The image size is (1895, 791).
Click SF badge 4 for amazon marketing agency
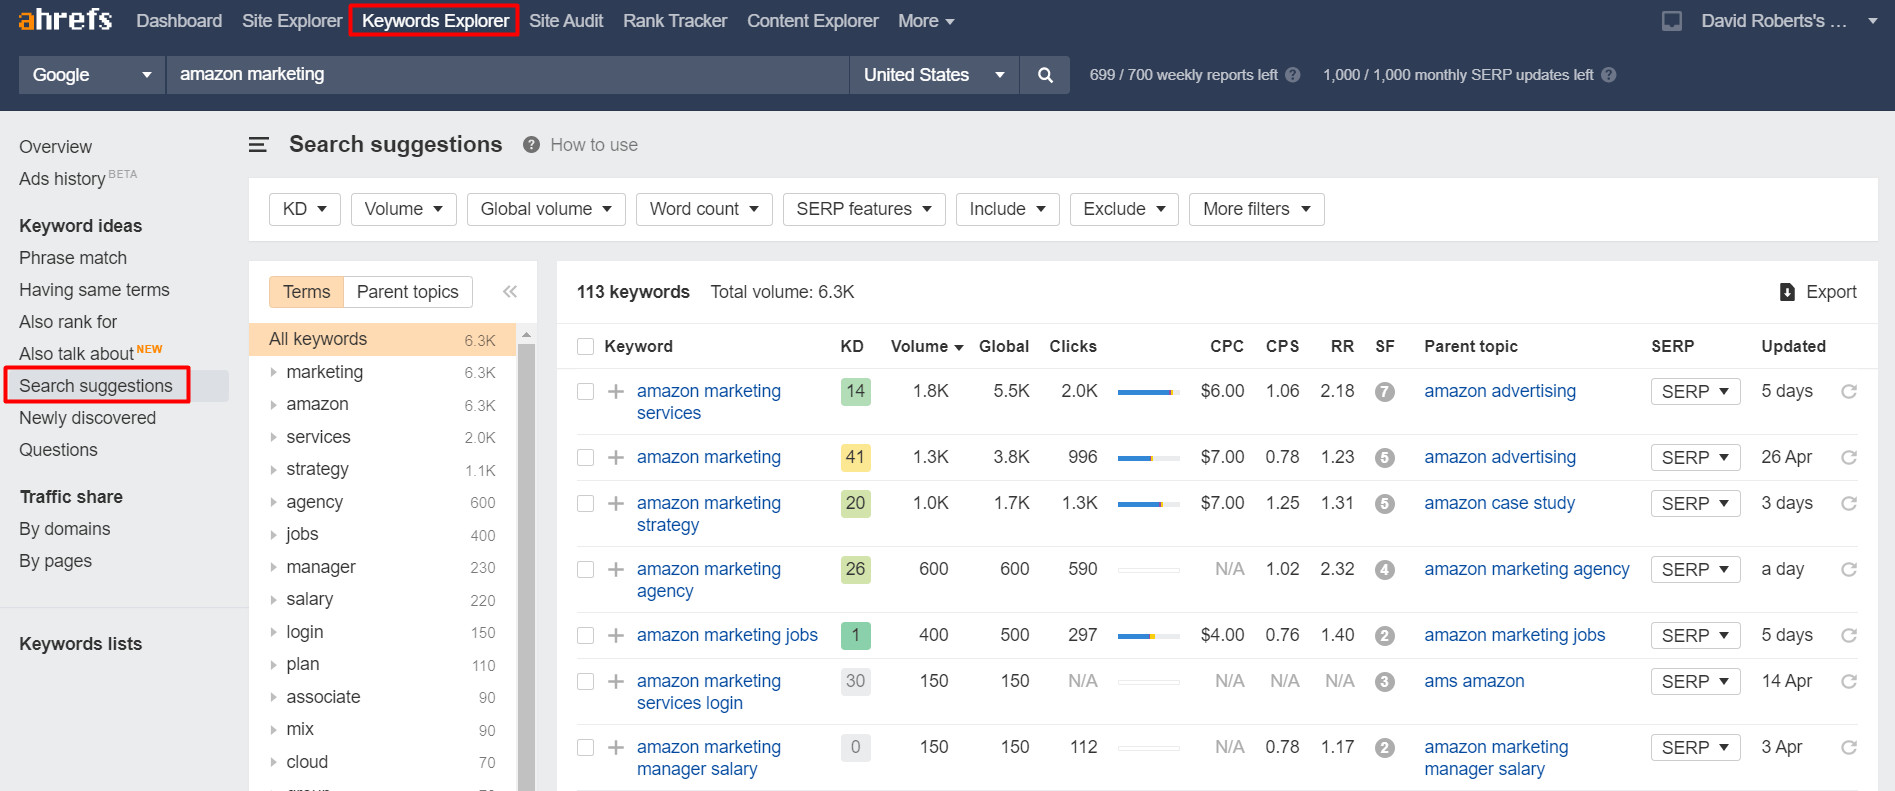[1384, 570]
